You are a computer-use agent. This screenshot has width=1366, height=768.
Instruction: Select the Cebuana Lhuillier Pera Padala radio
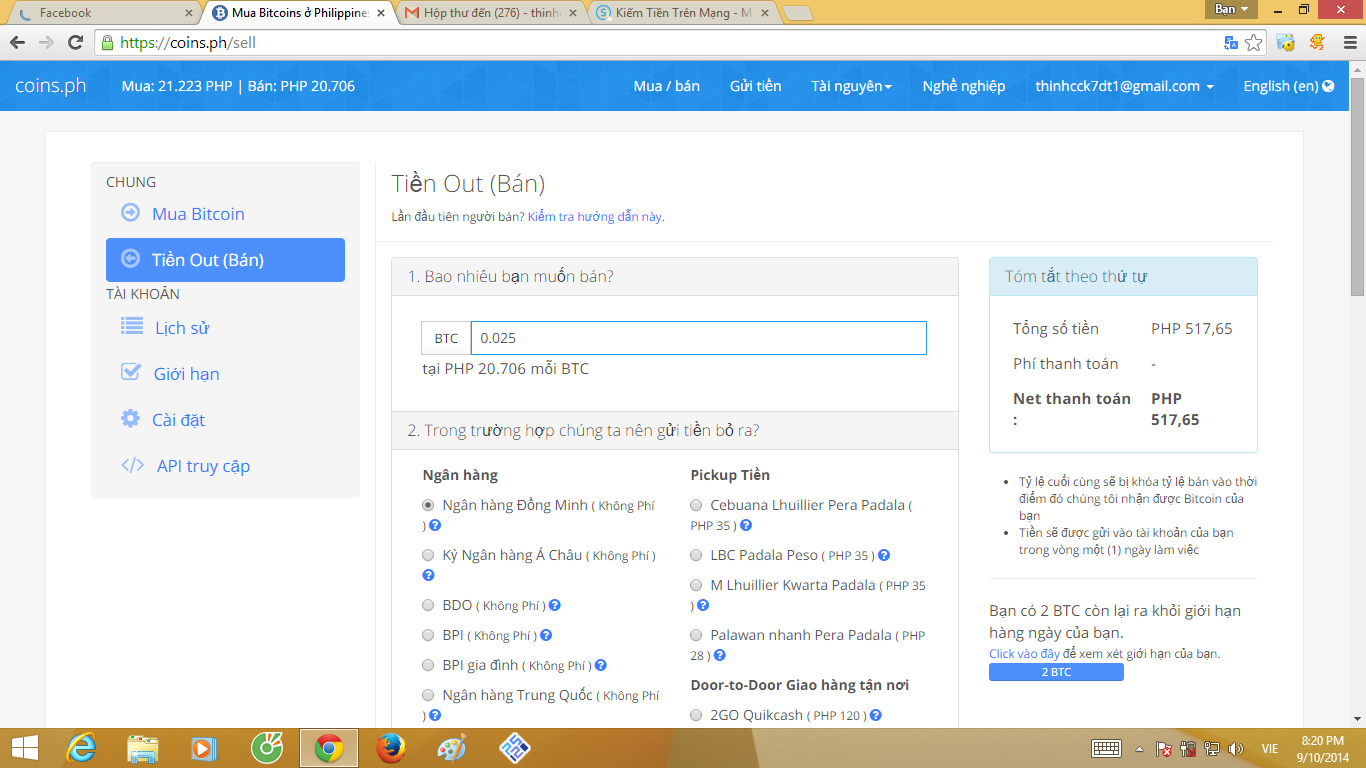point(697,505)
